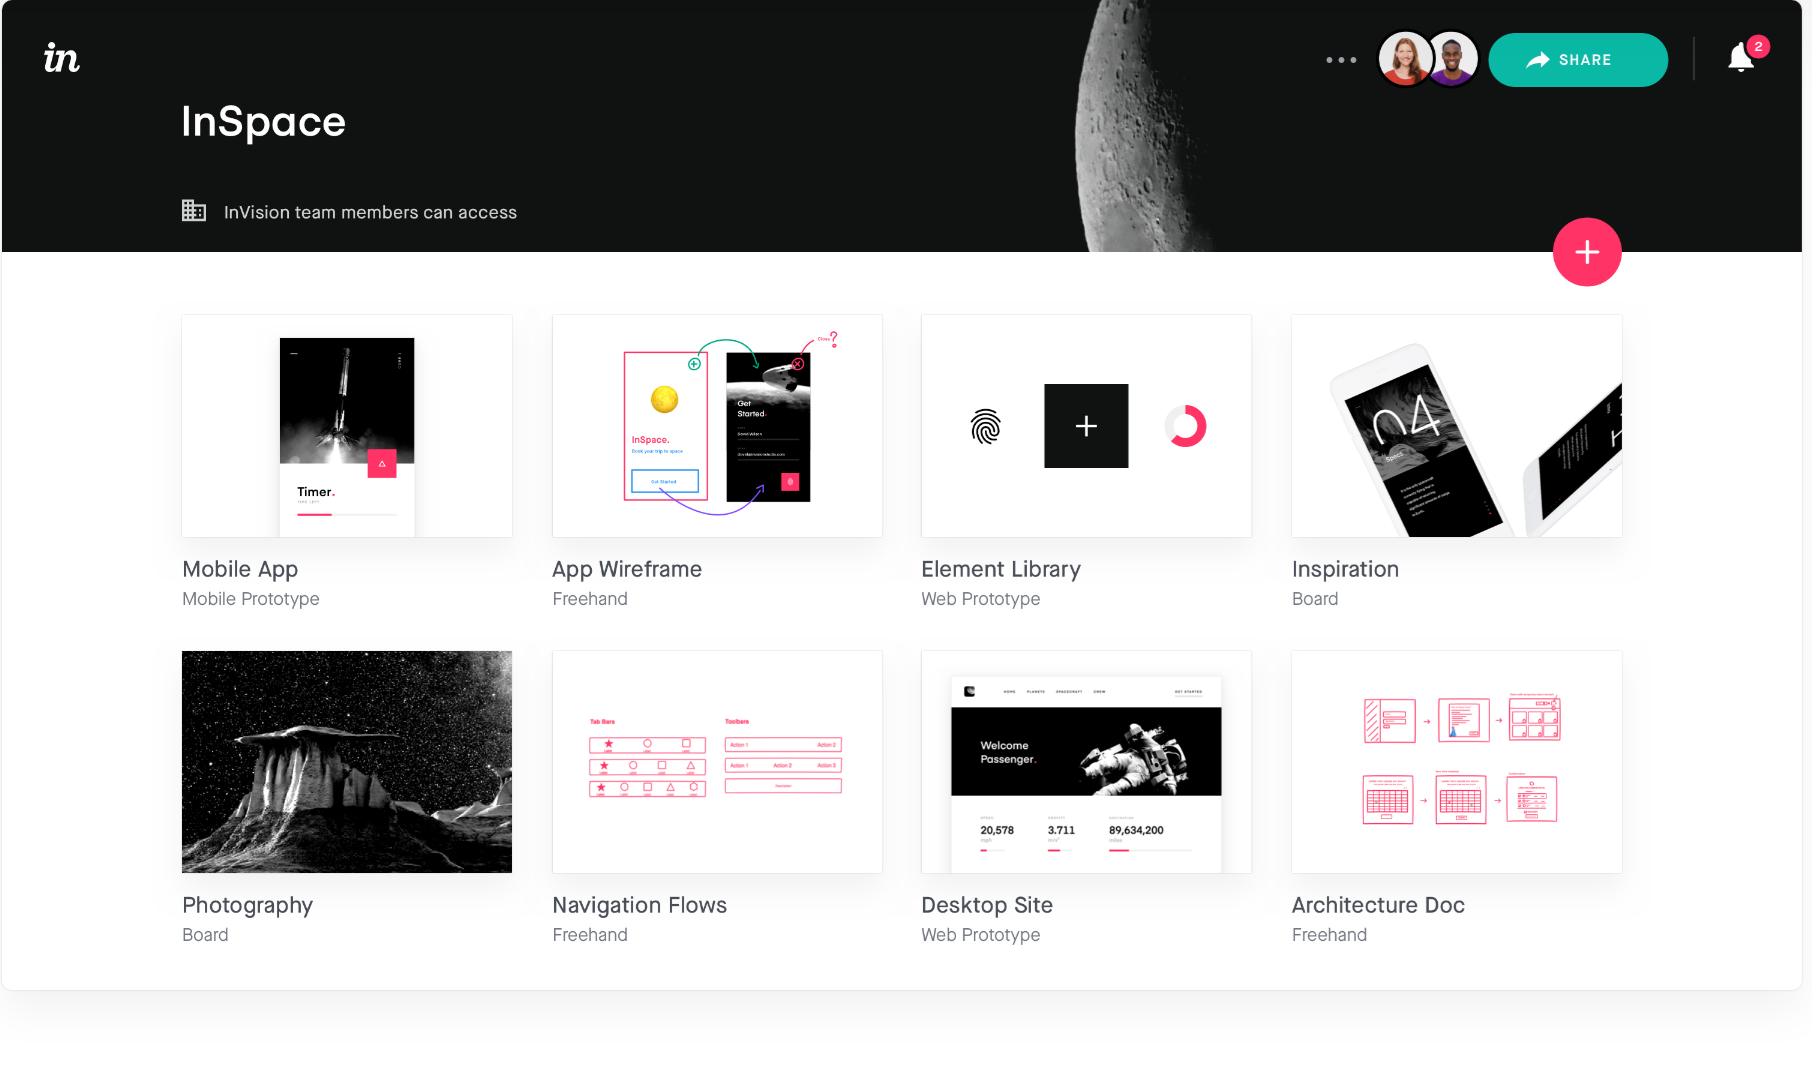Click the pink plus create button

click(1587, 252)
